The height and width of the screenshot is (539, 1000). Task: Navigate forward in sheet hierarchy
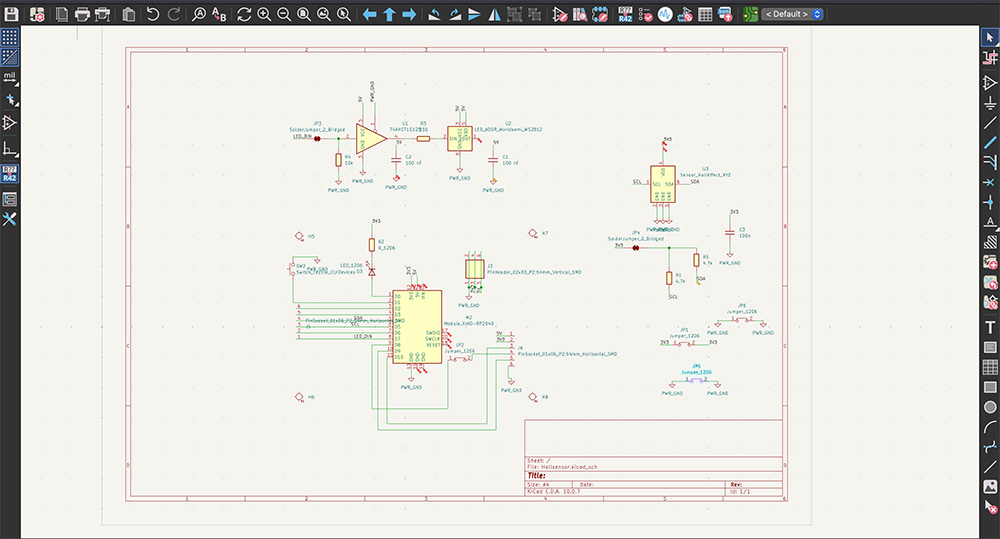tap(409, 14)
